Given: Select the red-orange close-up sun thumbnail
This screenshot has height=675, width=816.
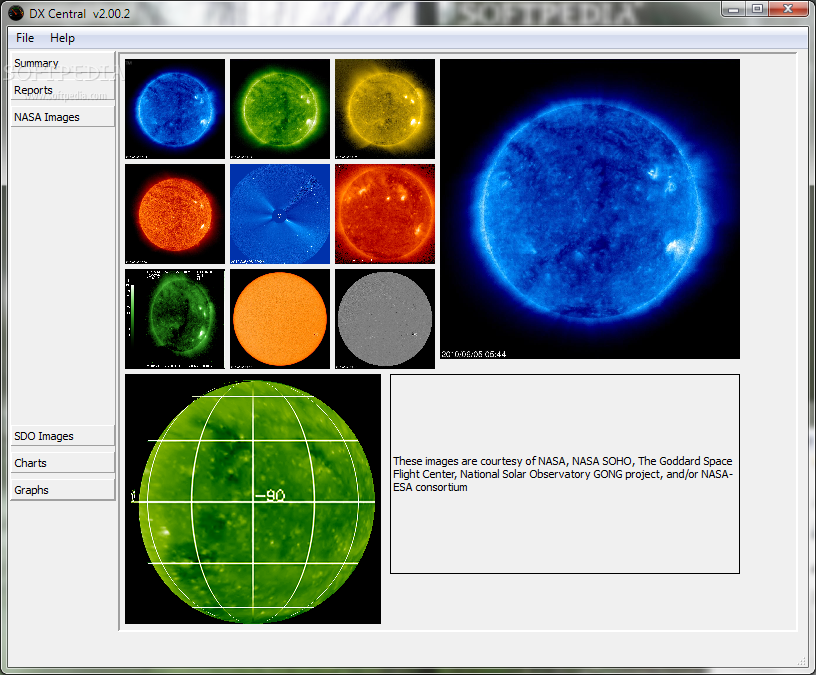Looking at the screenshot, I should (x=385, y=214).
